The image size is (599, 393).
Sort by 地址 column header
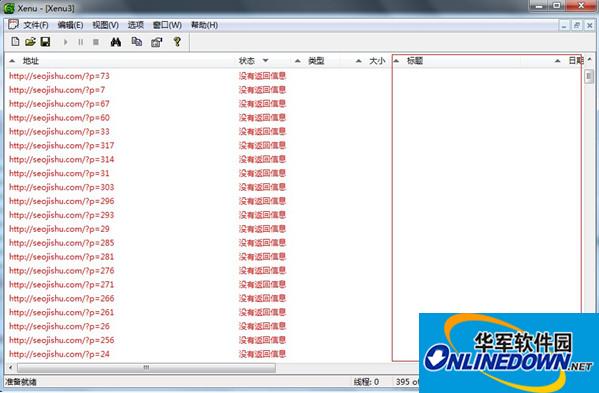coord(120,61)
